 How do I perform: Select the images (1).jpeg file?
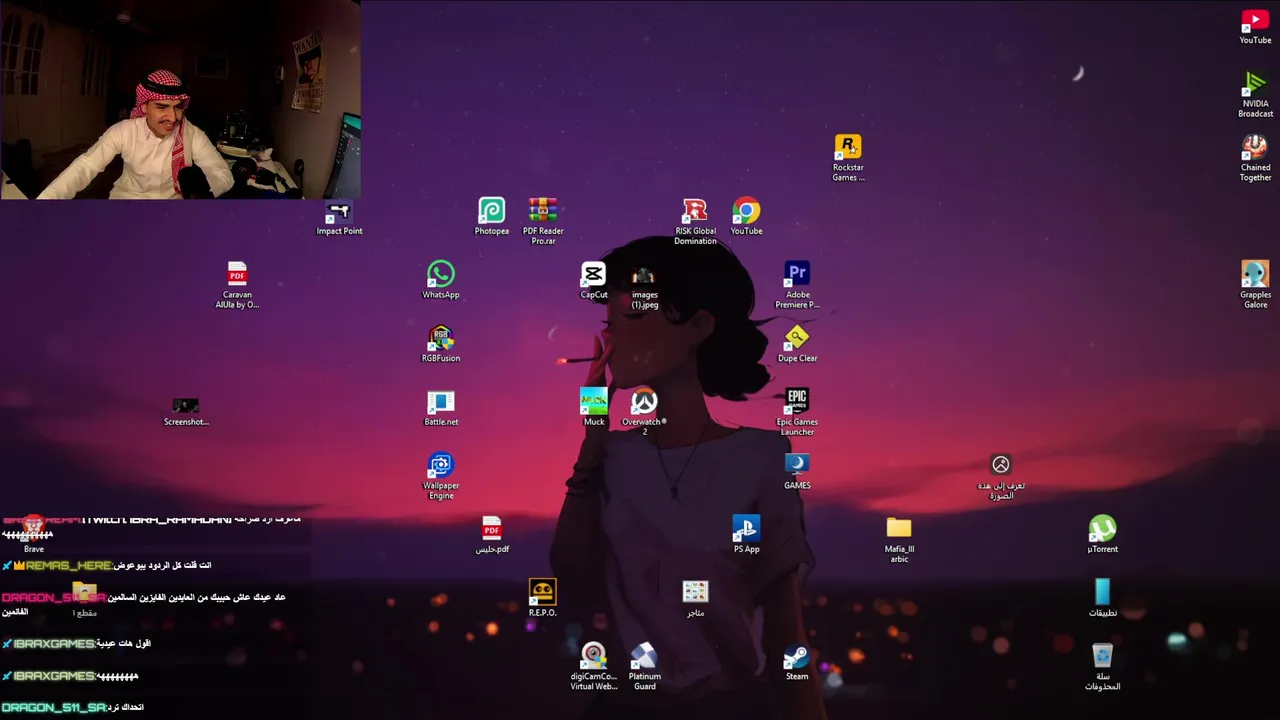click(644, 285)
